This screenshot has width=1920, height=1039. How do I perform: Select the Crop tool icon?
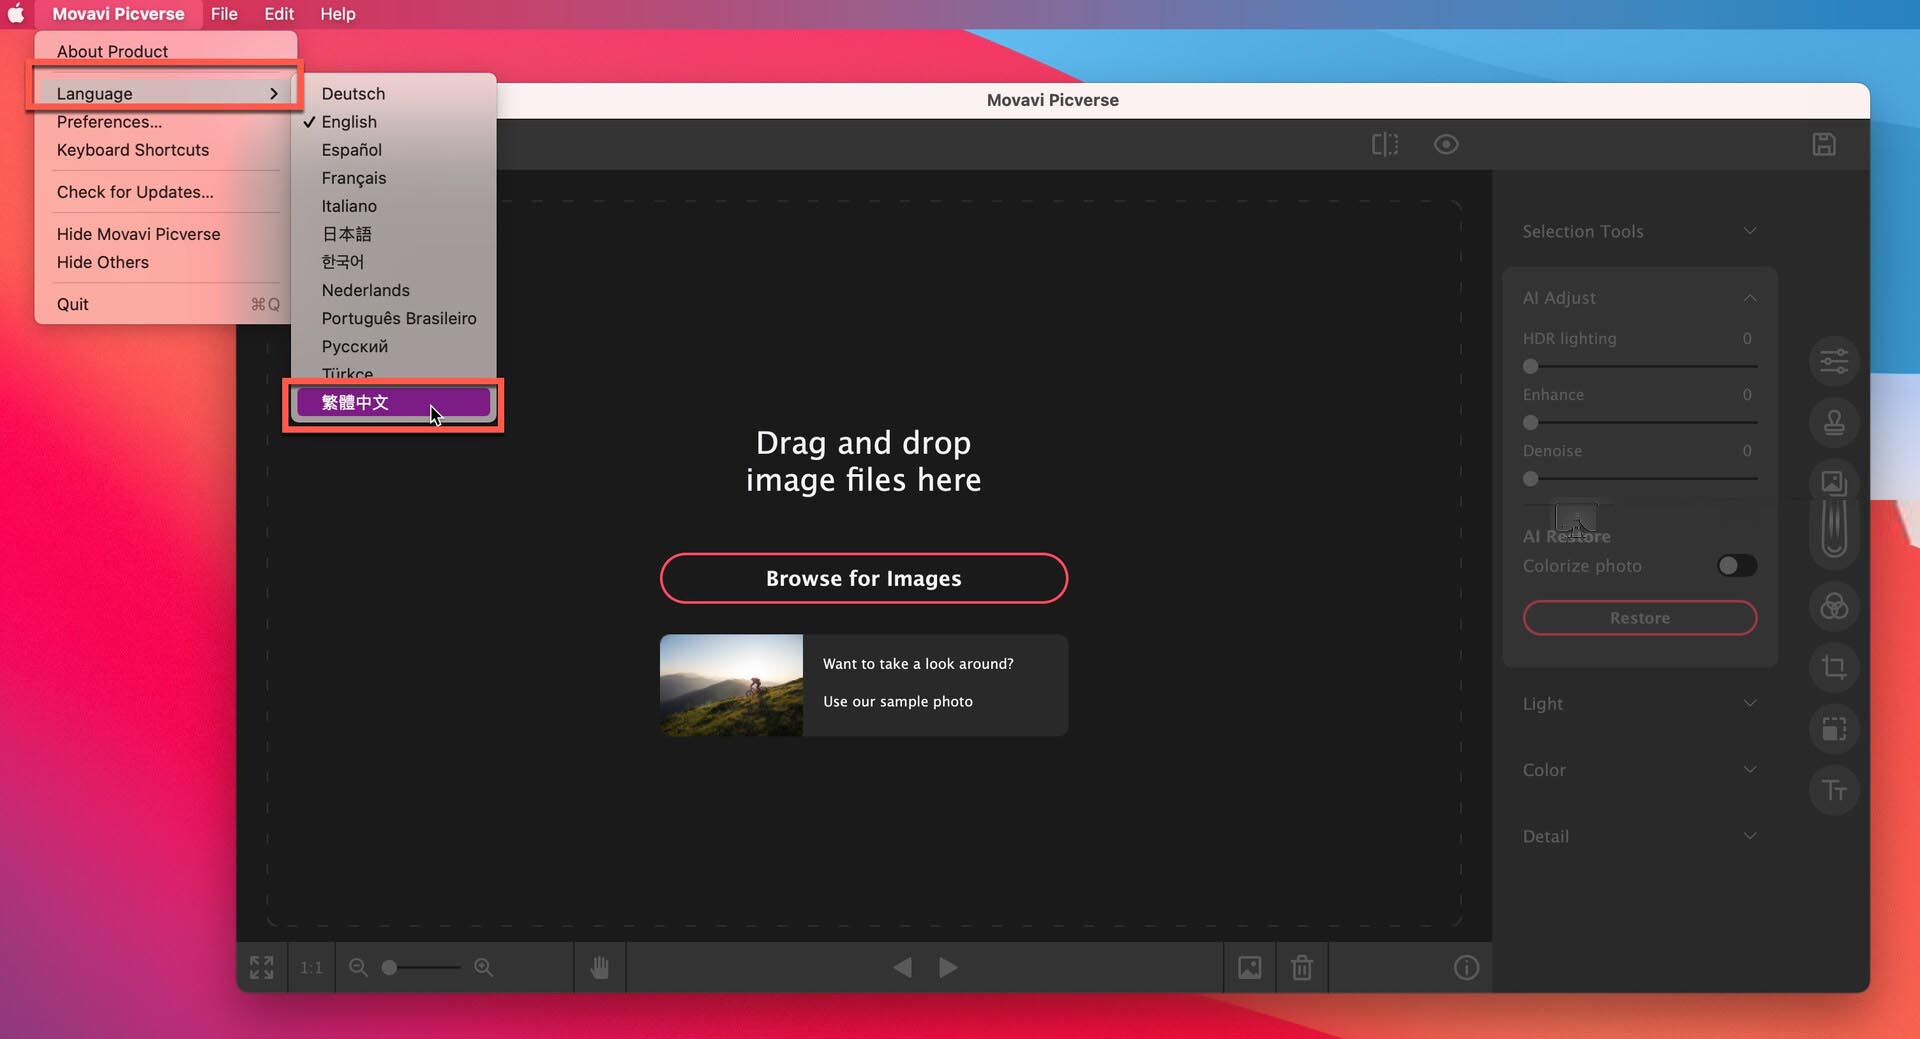[1834, 667]
